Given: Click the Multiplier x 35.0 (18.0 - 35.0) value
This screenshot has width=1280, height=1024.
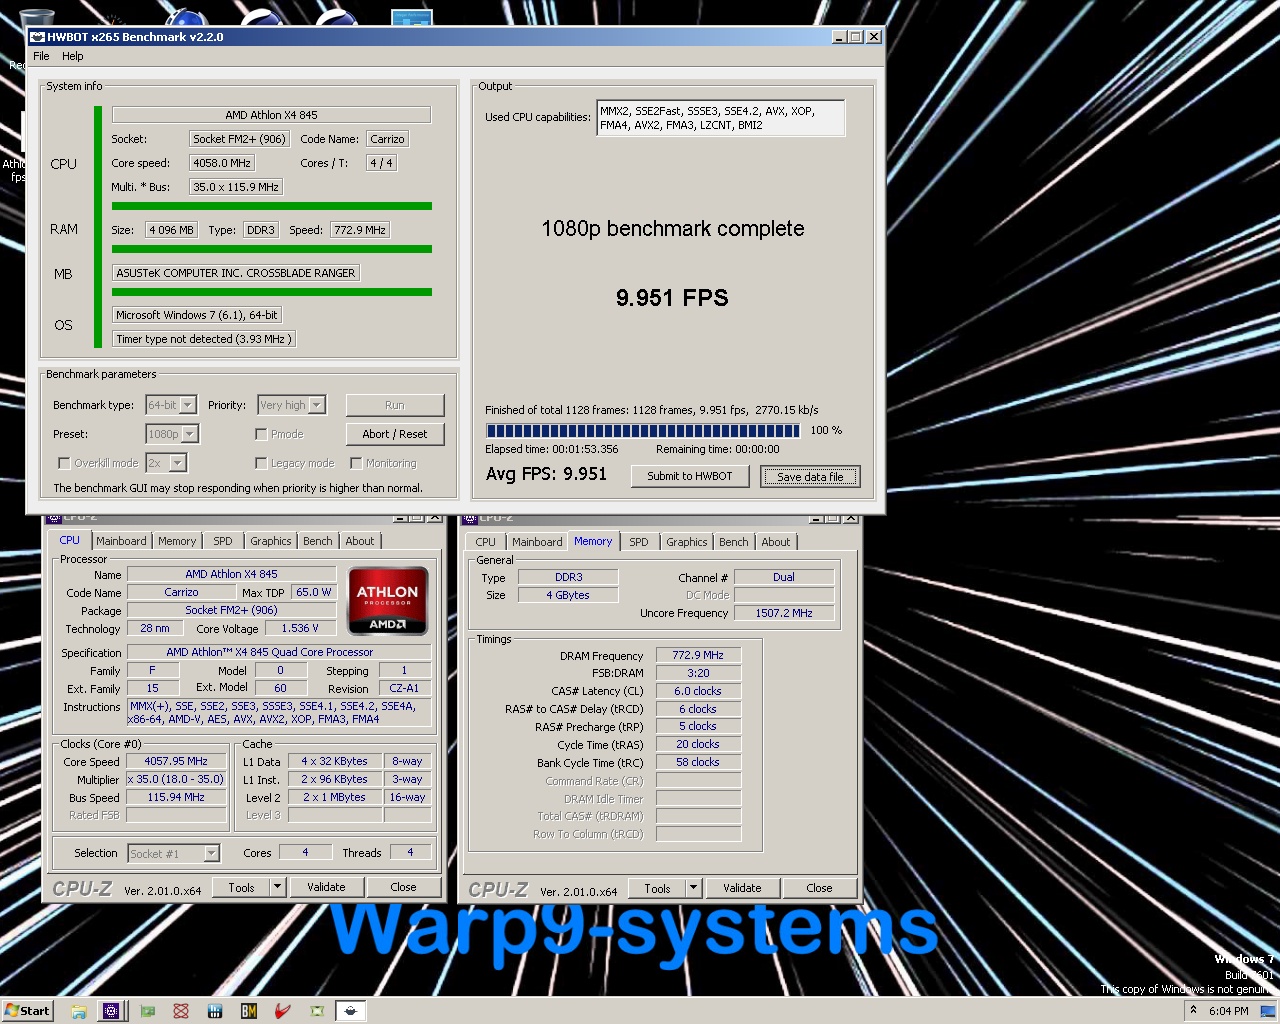Looking at the screenshot, I should pos(177,779).
